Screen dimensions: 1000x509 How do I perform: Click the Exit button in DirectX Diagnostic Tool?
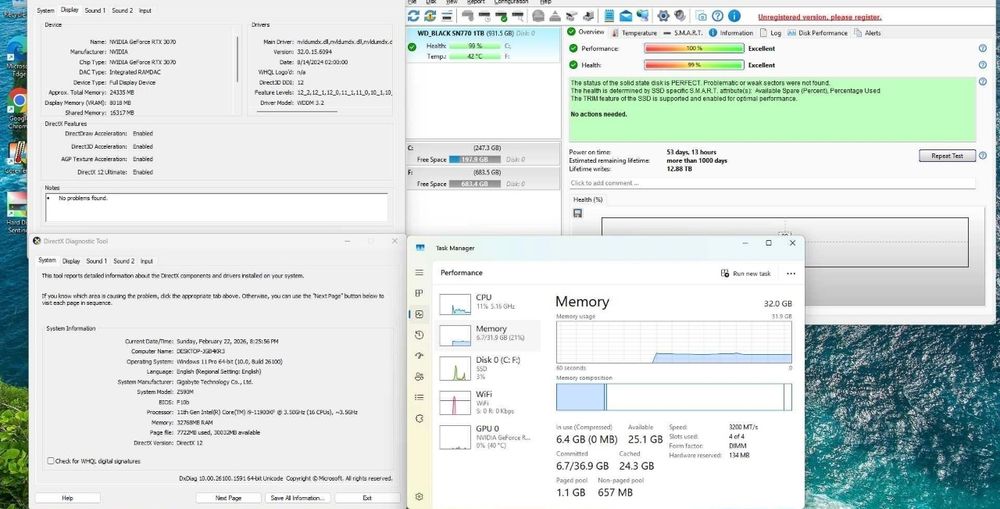(367, 498)
